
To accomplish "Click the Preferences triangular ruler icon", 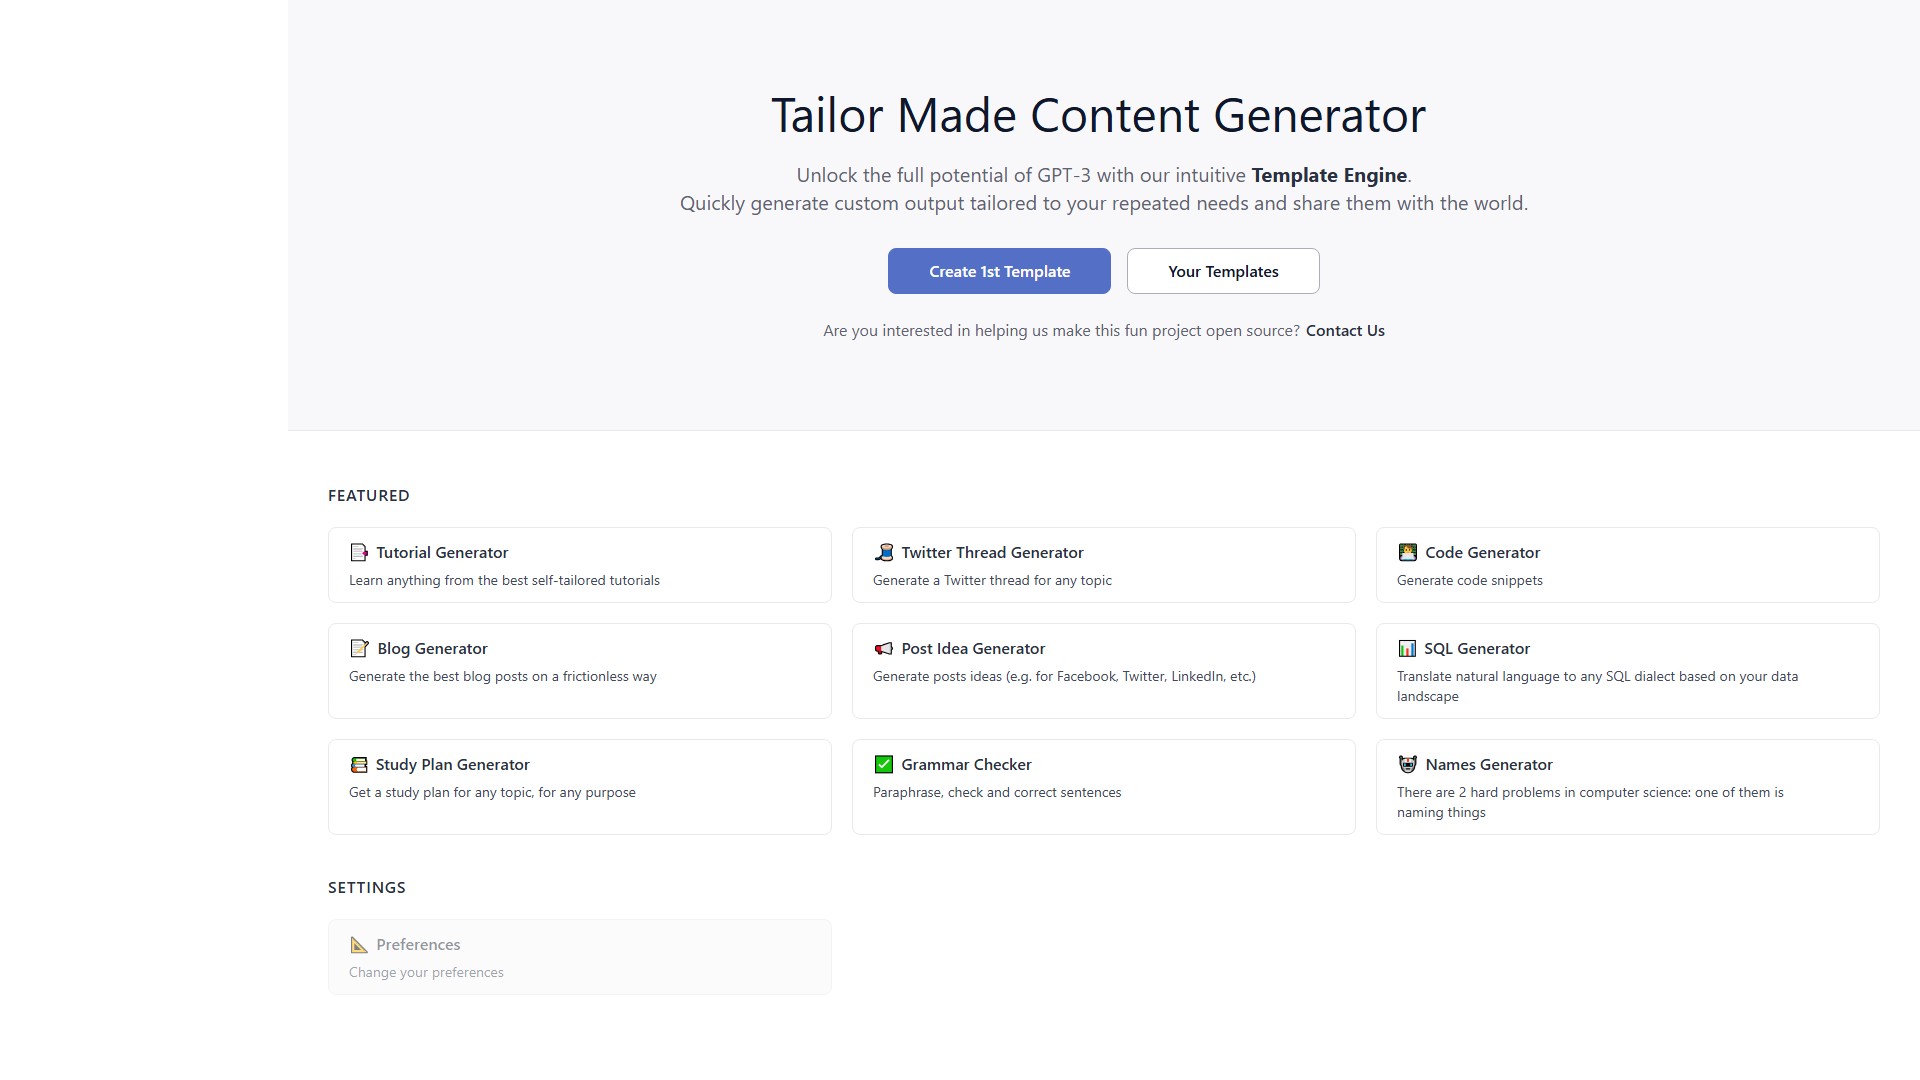I will coord(359,944).
